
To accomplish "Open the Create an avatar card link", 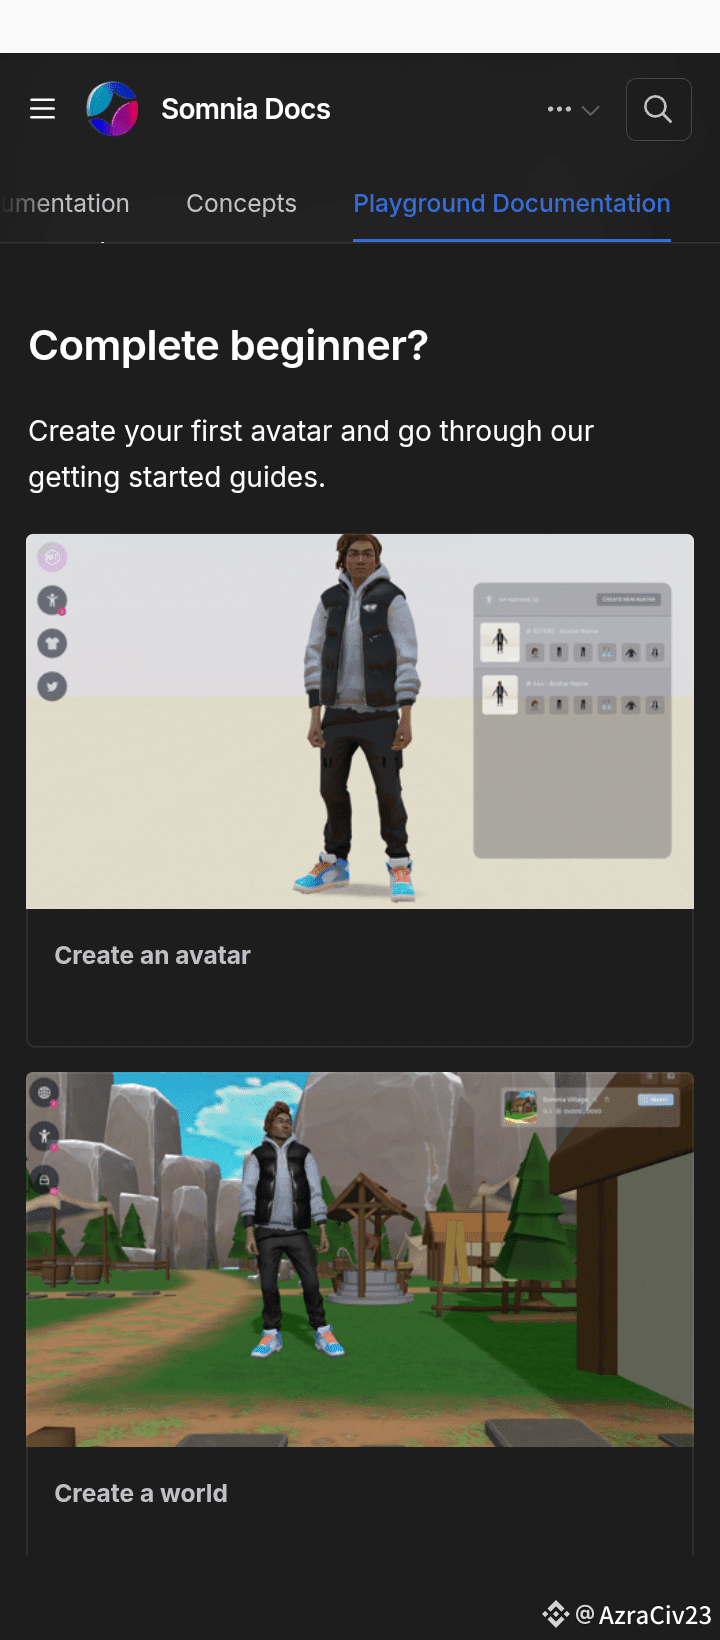I will pos(152,956).
